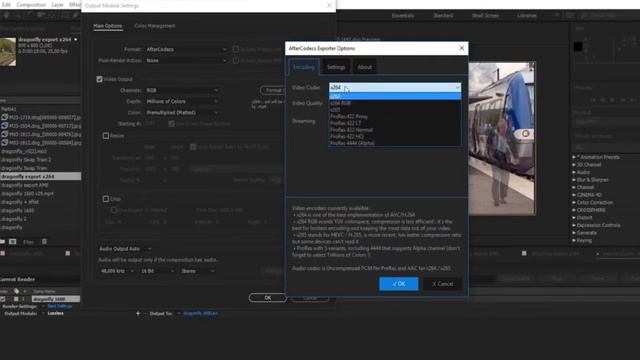Viewport: 640px width, 360px height.
Task: Expand the Audio effects category
Action: pyautogui.click(x=574, y=172)
